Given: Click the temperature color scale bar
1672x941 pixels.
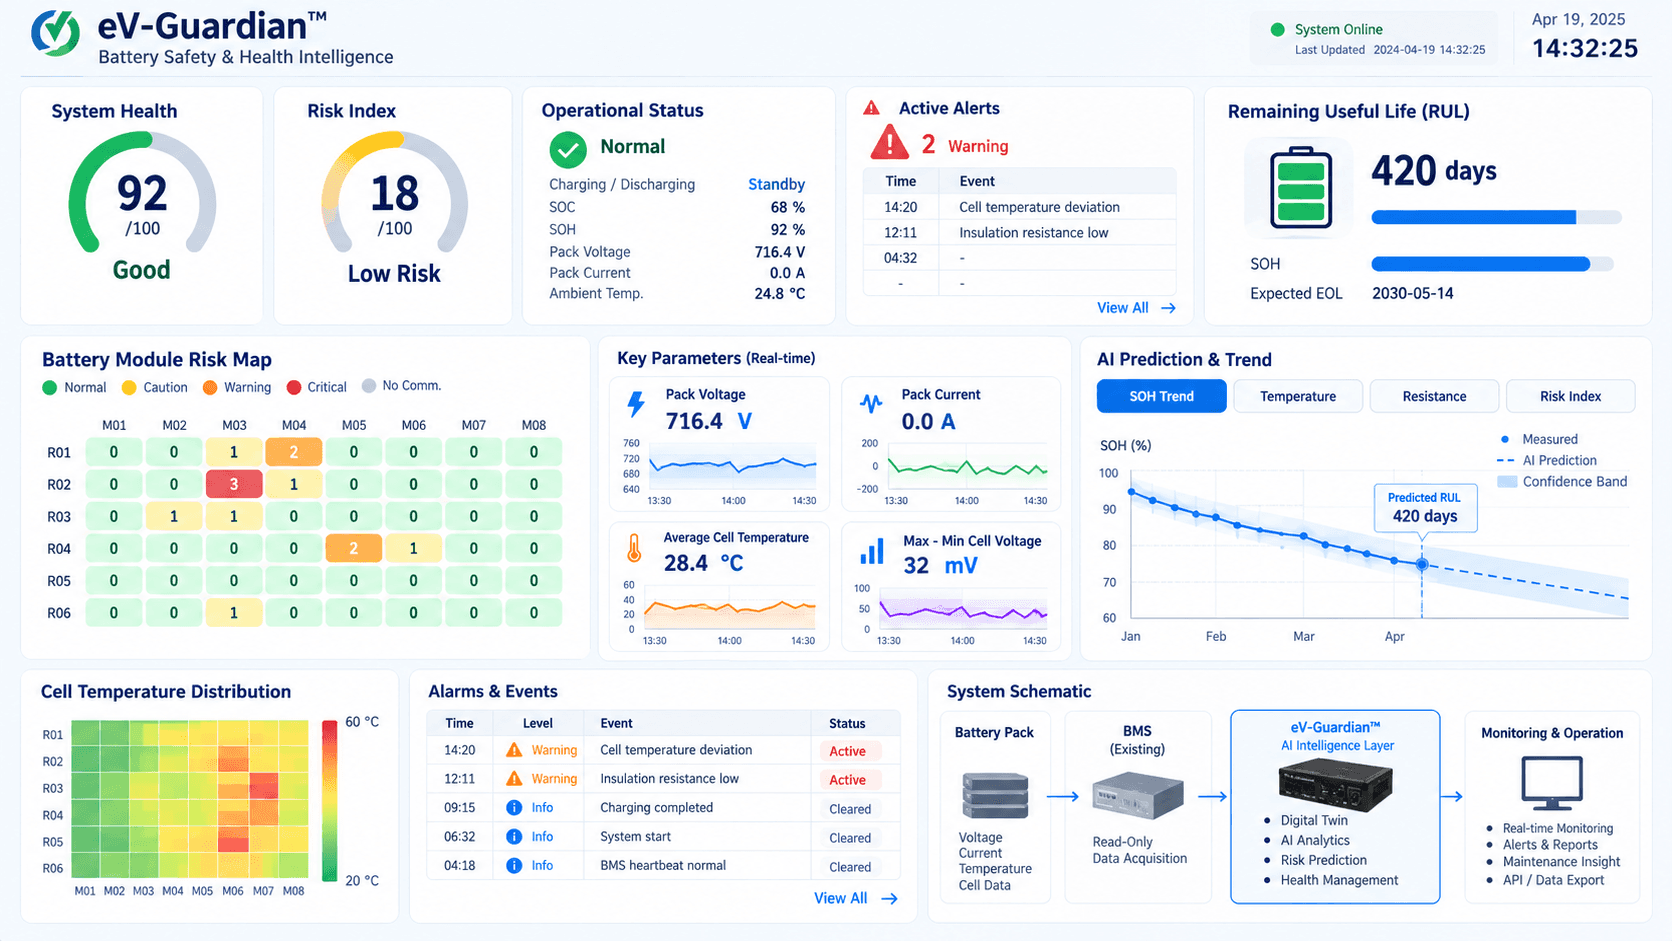Looking at the screenshot, I should 329,801.
